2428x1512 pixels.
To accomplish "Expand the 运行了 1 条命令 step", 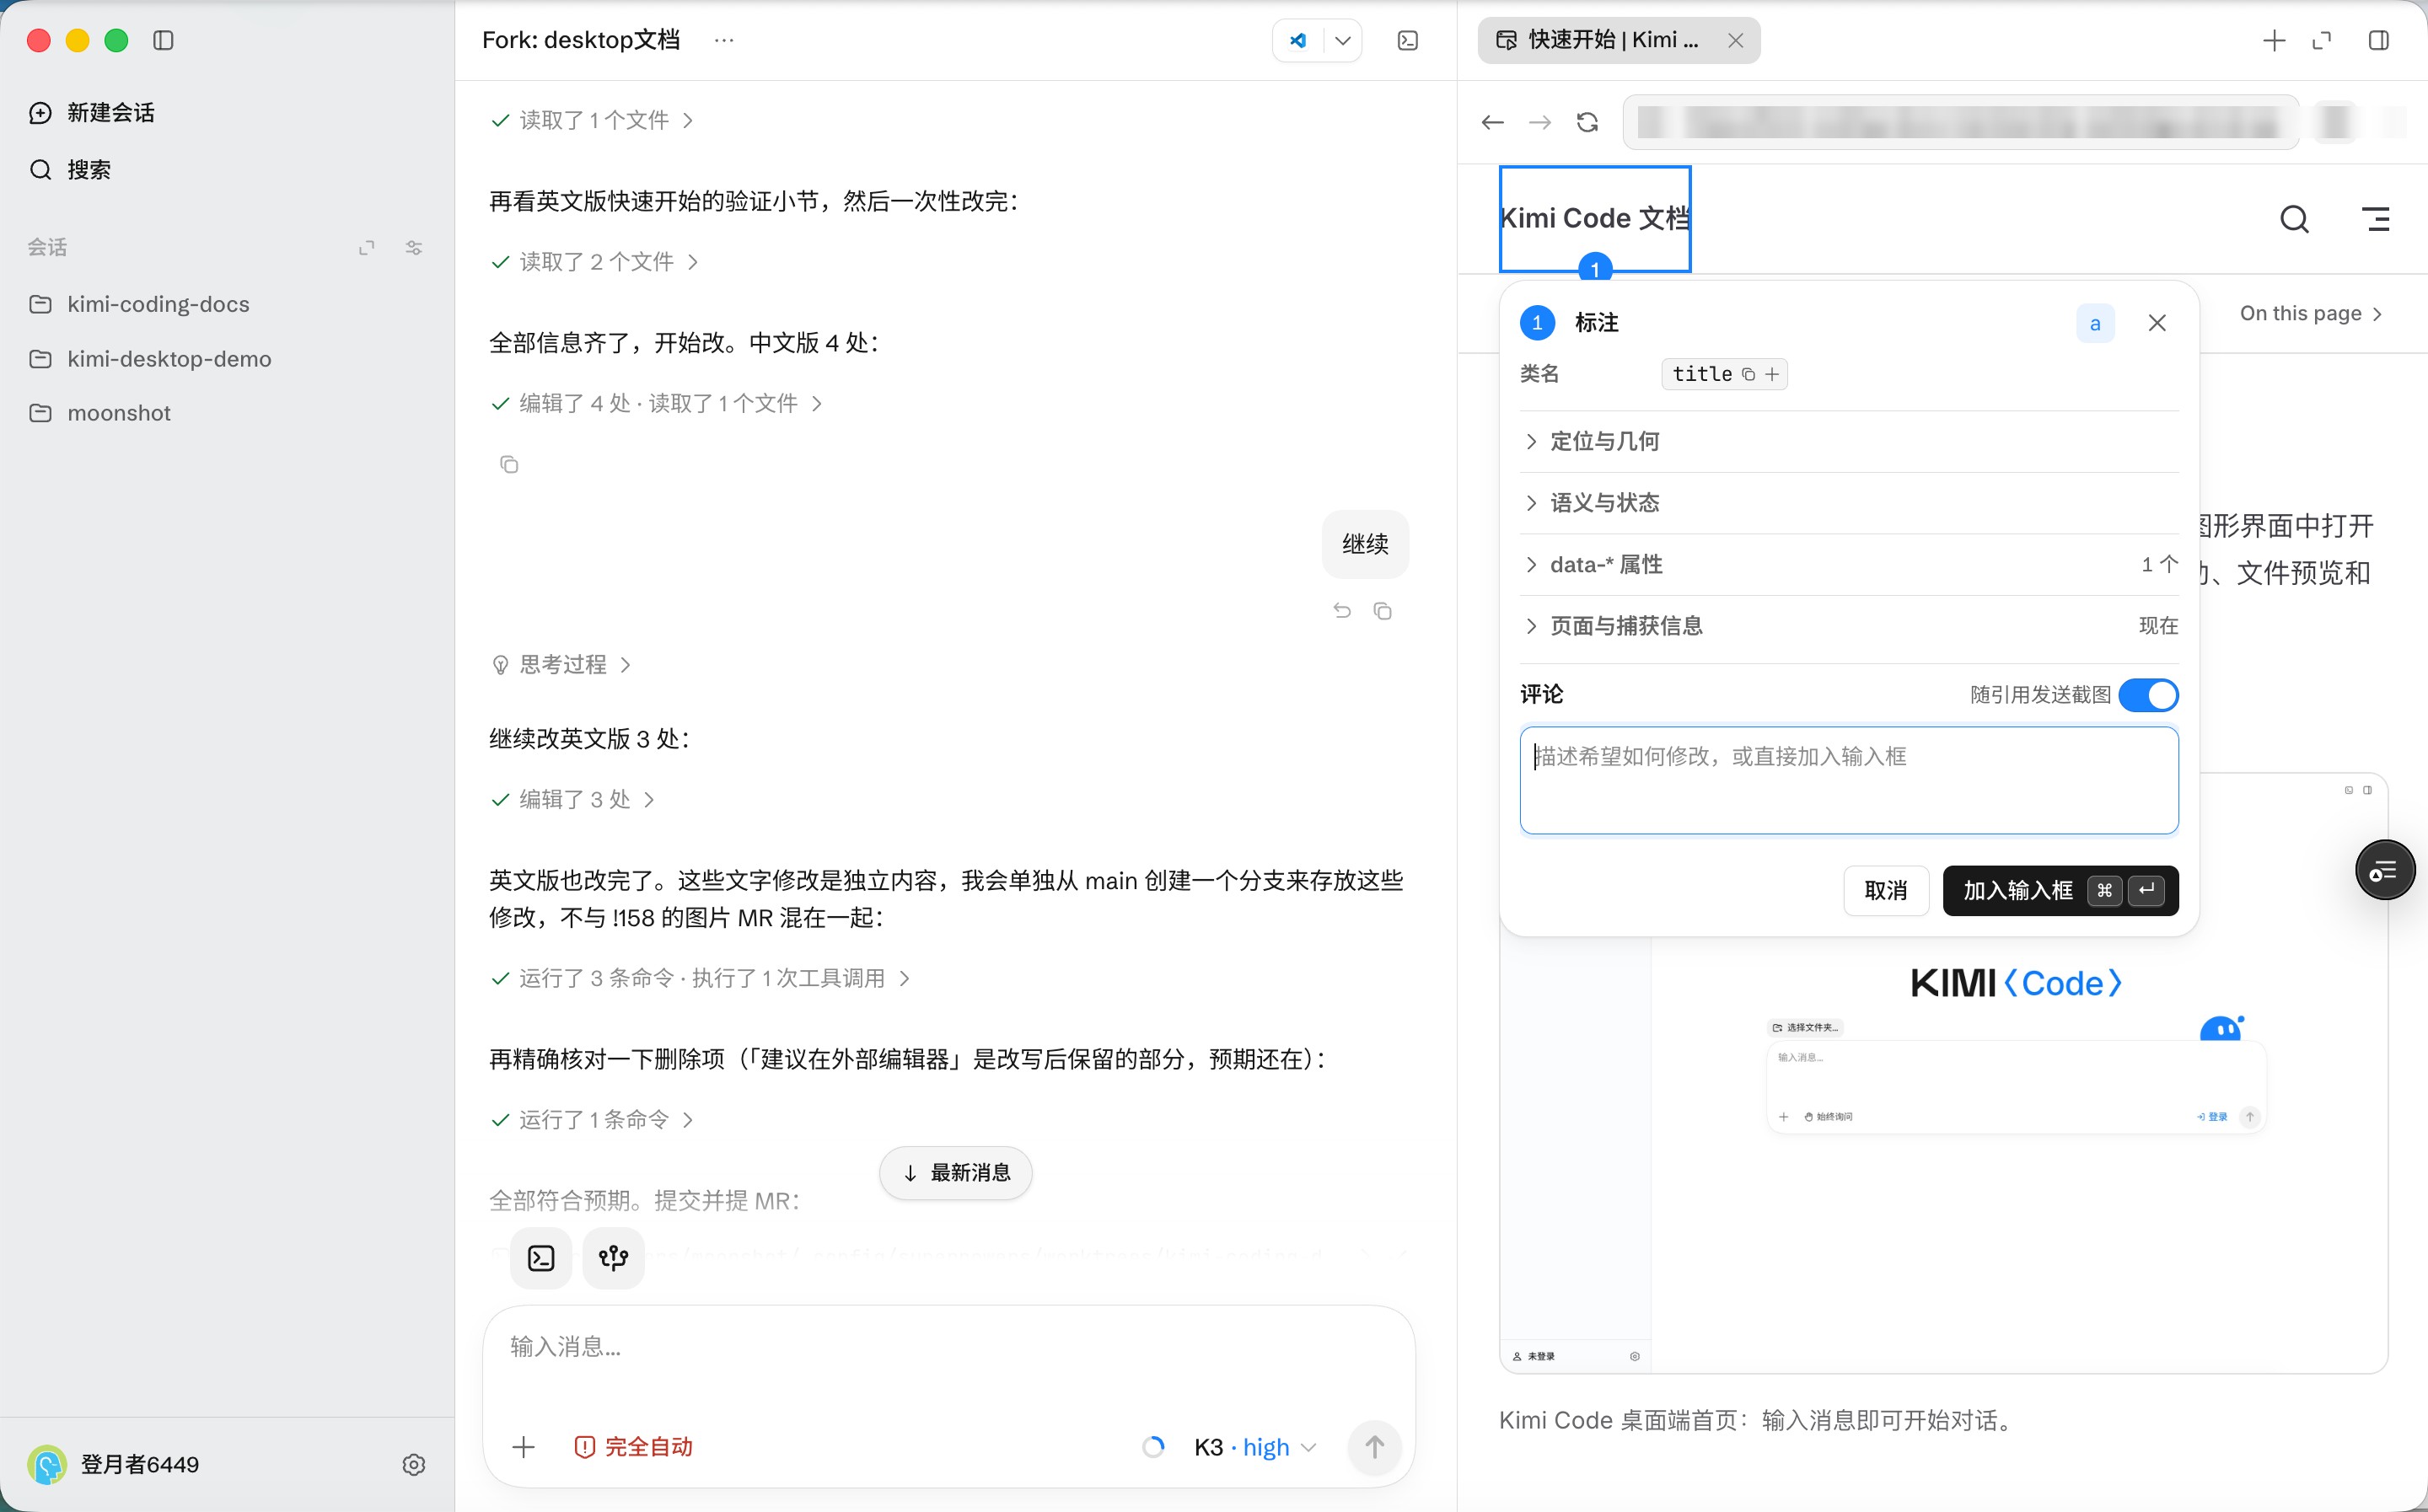I will pos(592,1120).
